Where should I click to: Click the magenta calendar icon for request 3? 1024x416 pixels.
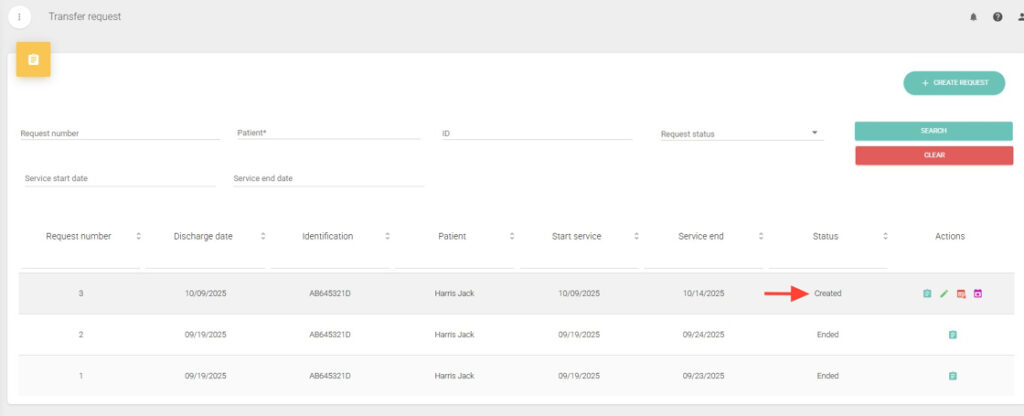tap(978, 293)
